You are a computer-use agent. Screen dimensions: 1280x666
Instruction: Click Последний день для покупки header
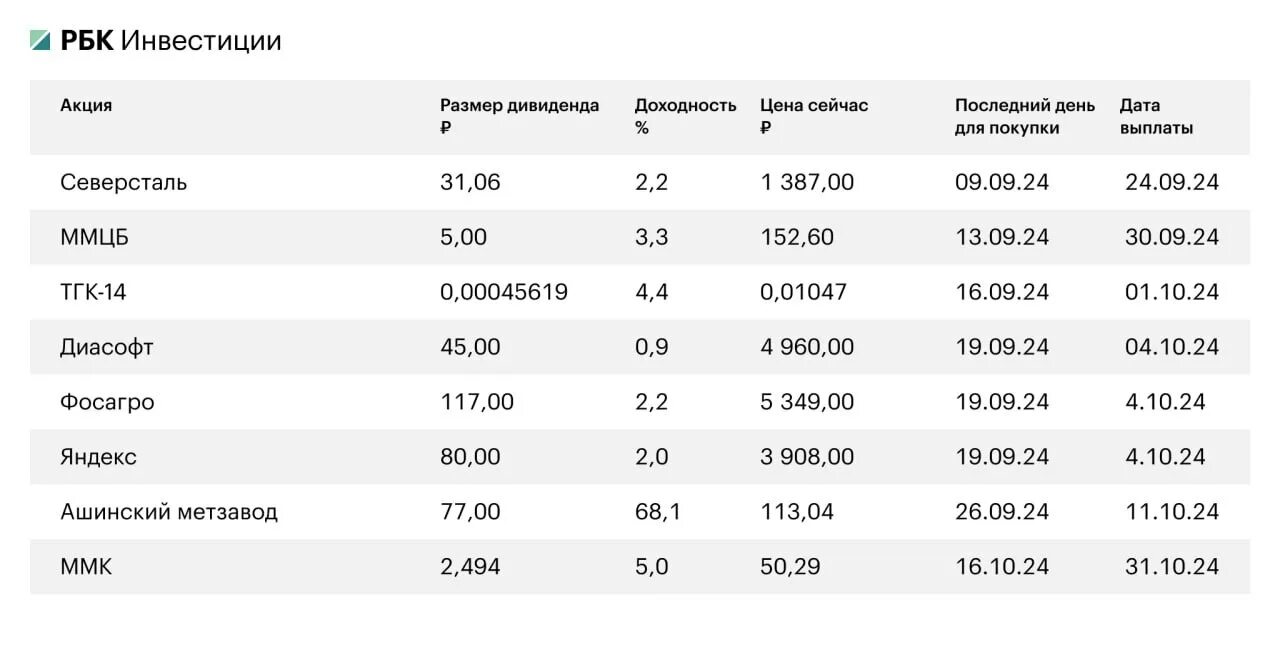tap(1024, 116)
